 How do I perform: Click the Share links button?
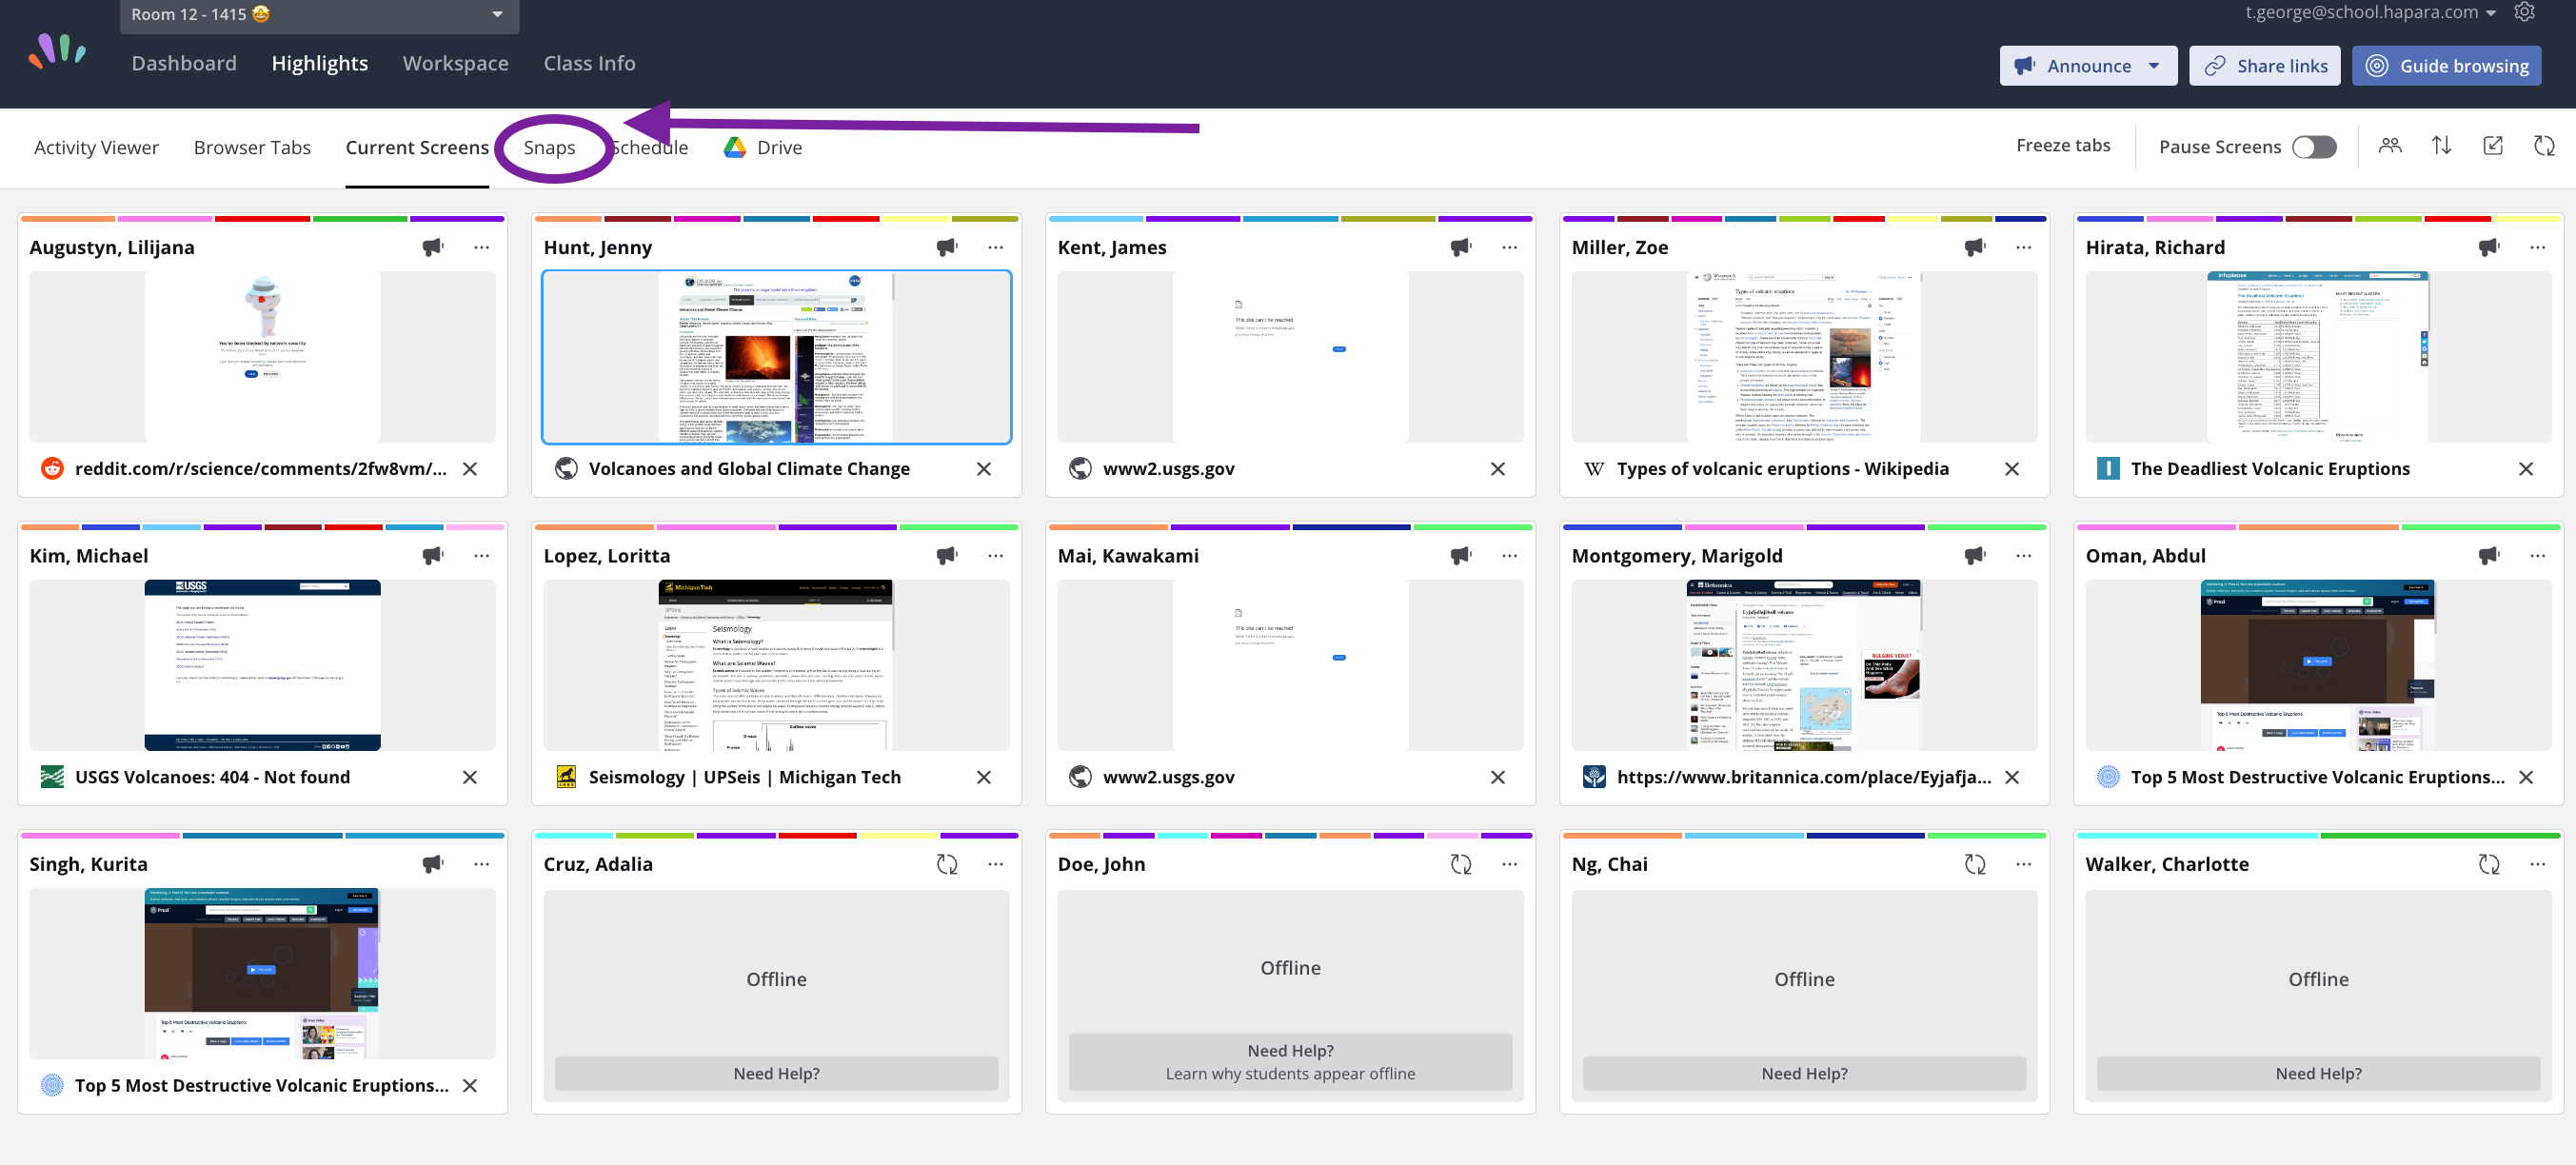click(2264, 66)
